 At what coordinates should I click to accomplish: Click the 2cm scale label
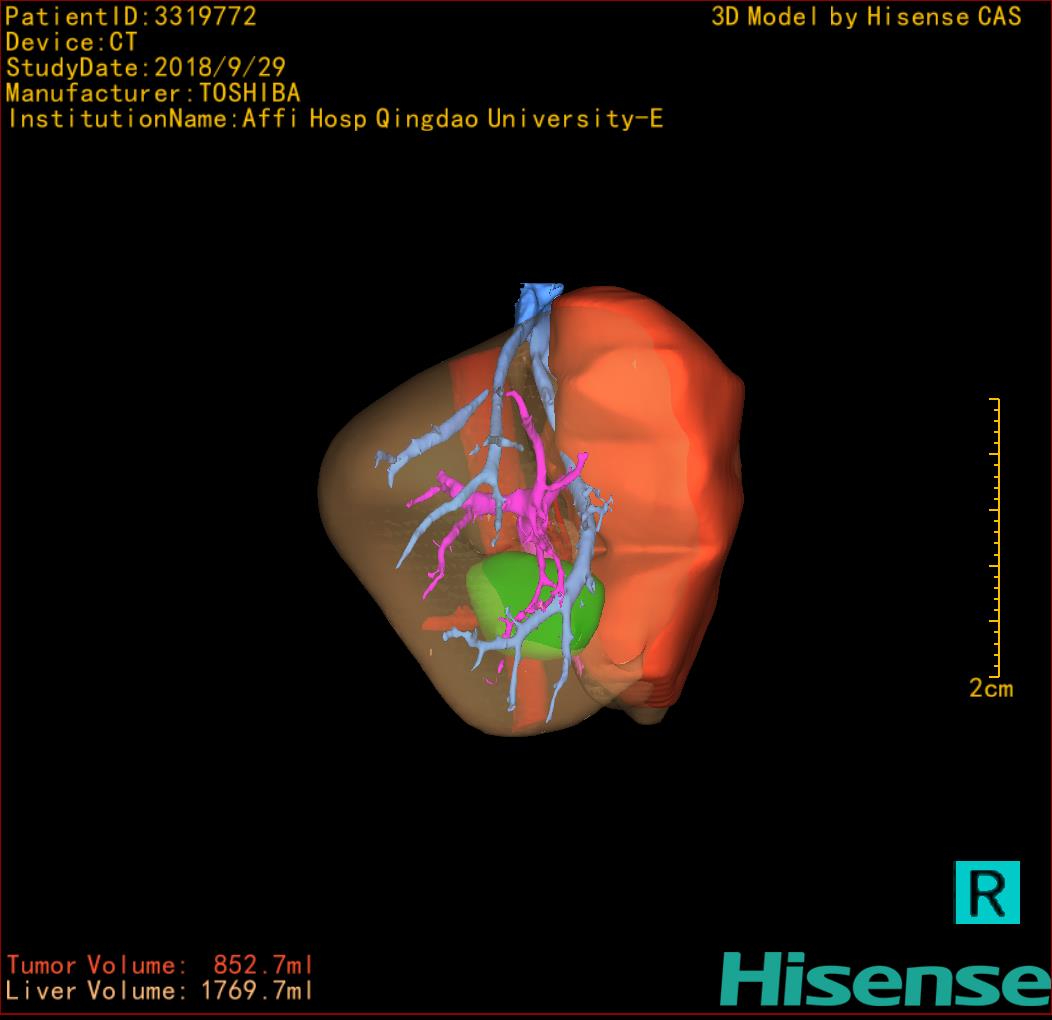coord(990,689)
